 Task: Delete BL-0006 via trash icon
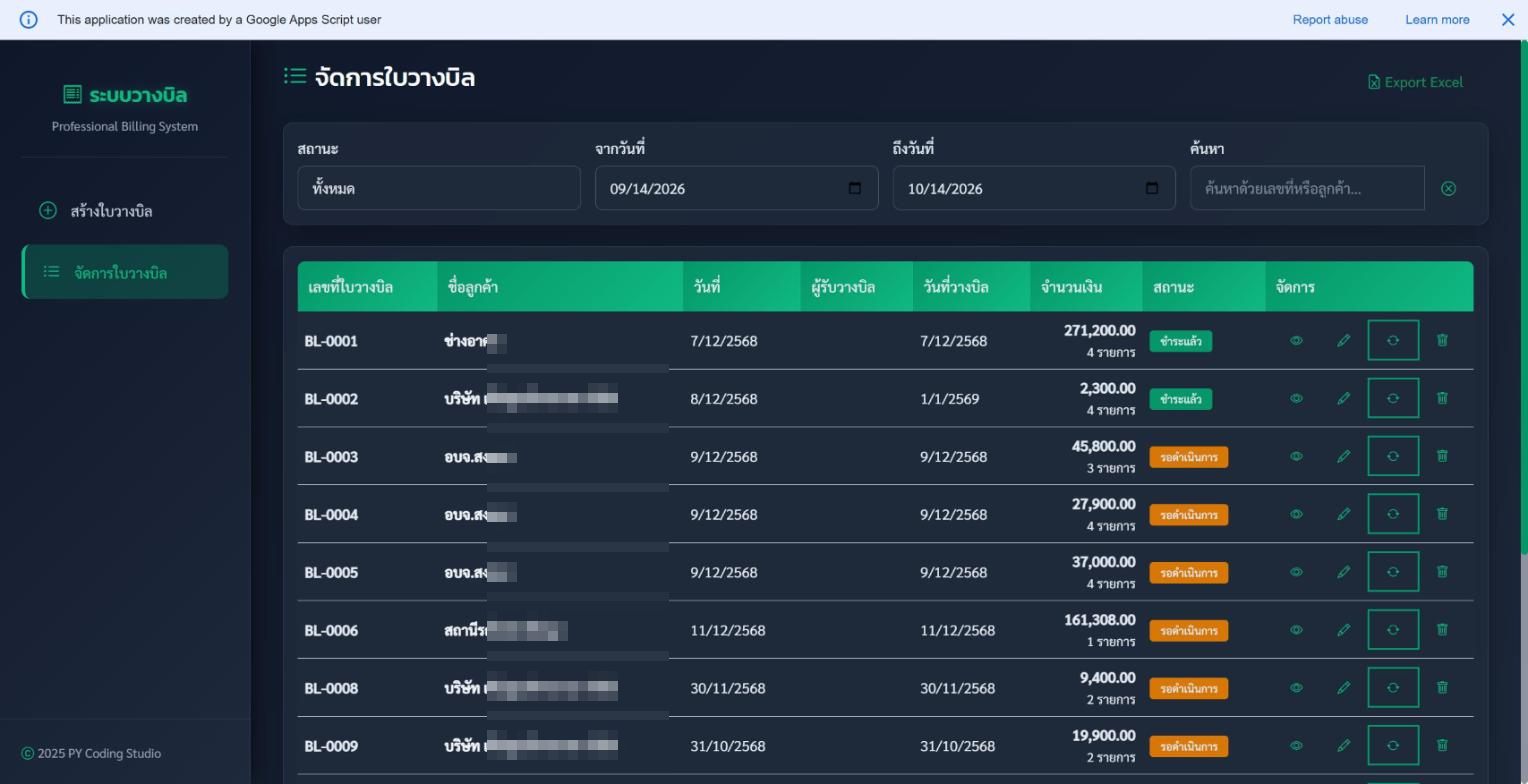pyautogui.click(x=1442, y=630)
